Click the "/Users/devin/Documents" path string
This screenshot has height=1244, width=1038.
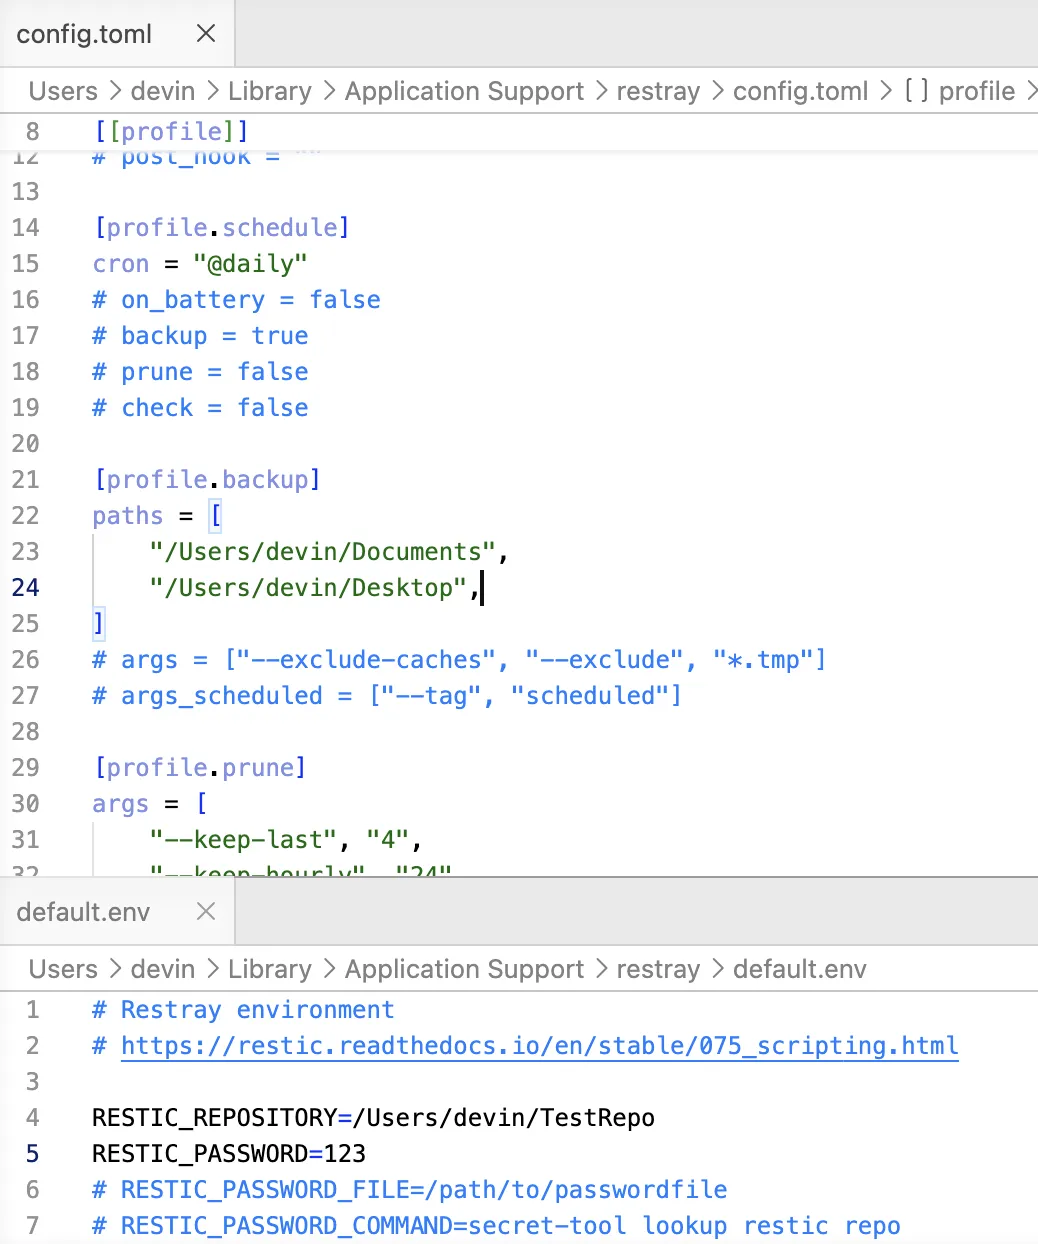click(x=323, y=552)
